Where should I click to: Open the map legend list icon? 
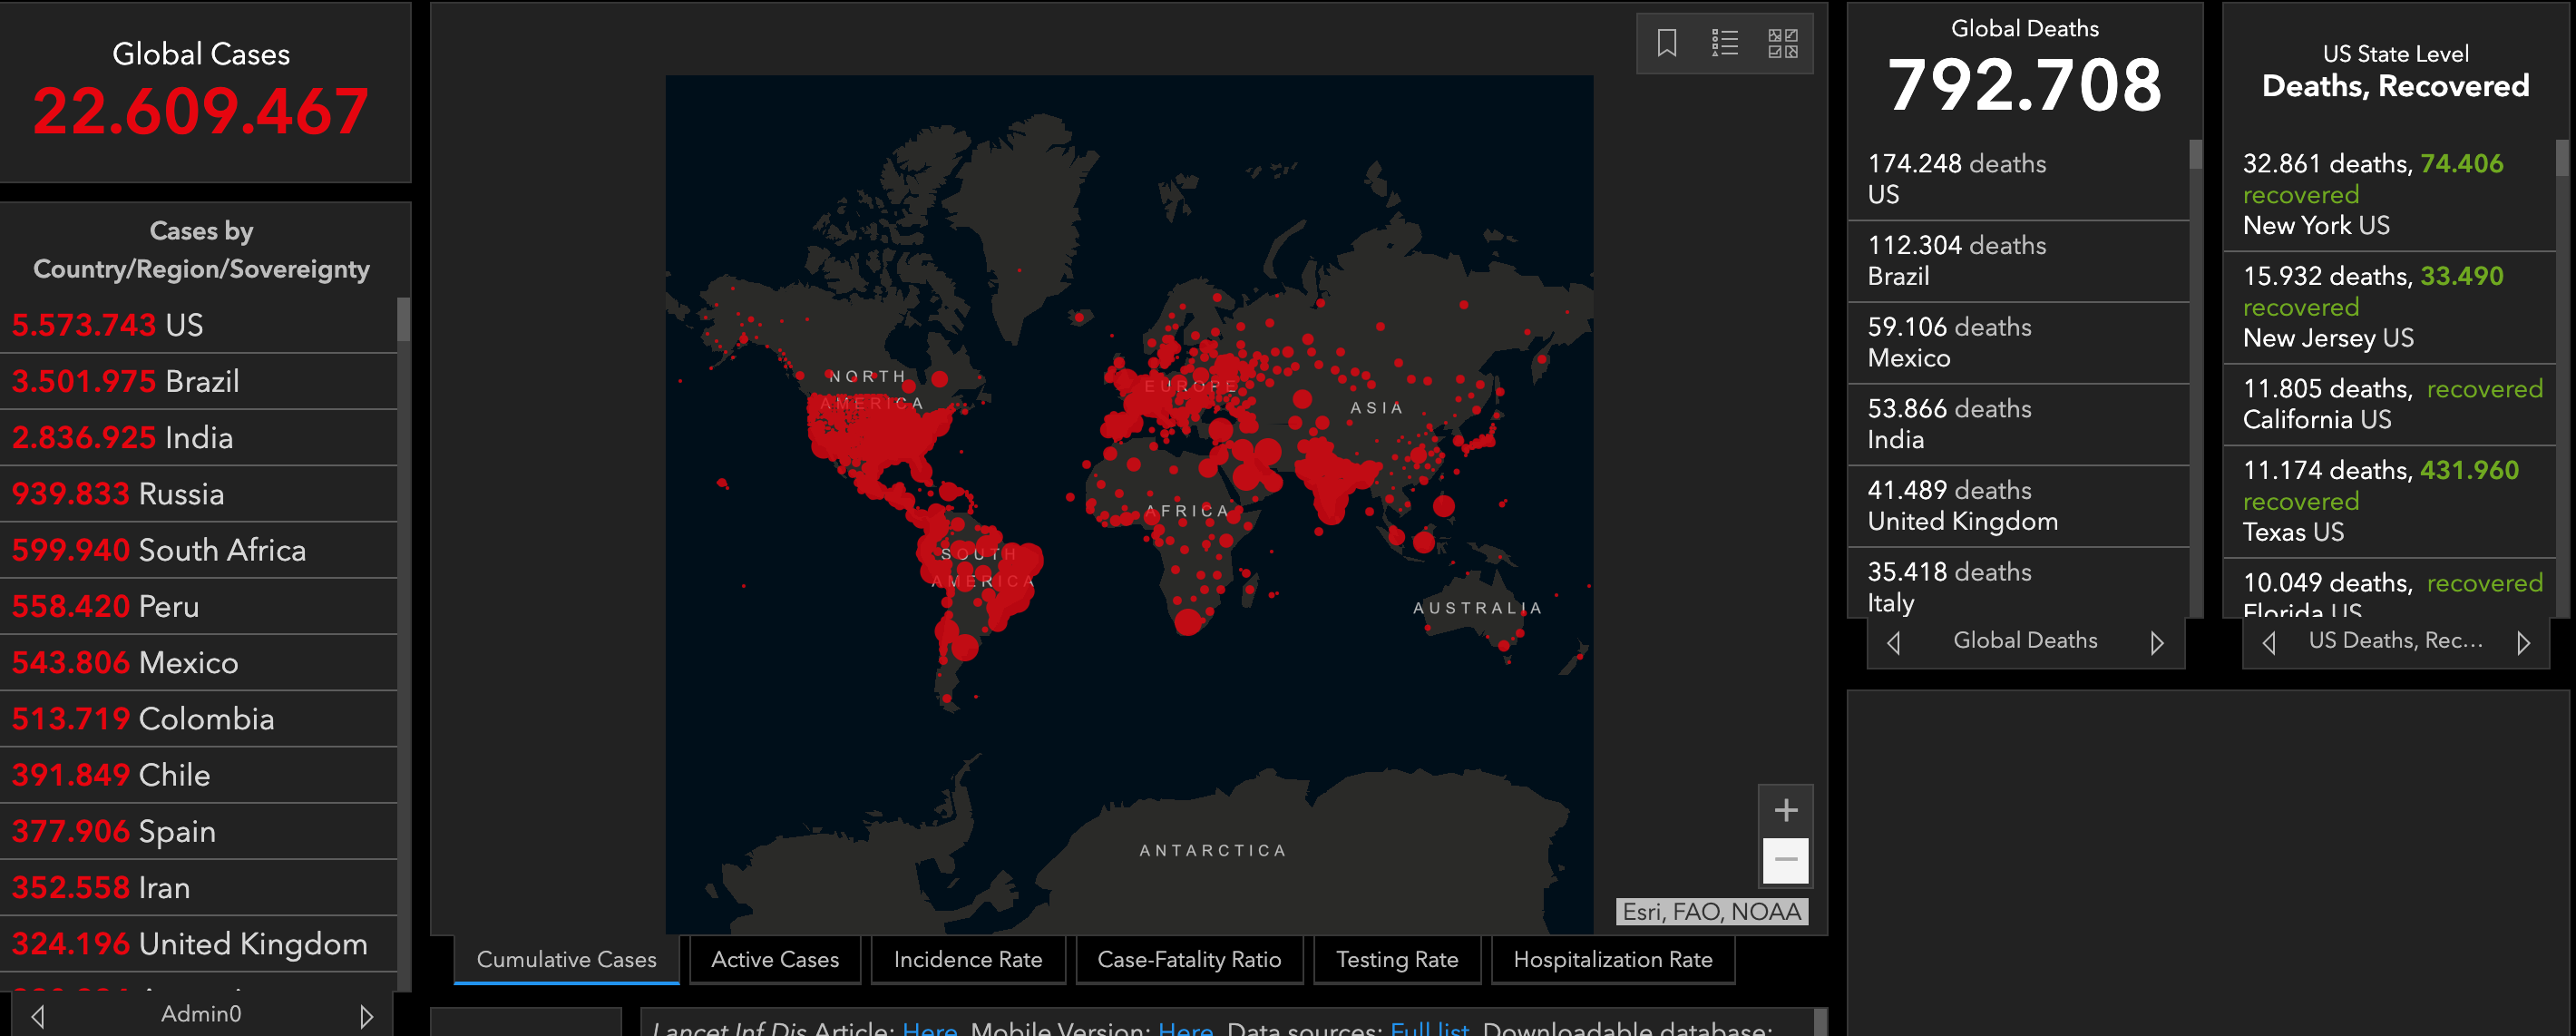[1724, 43]
